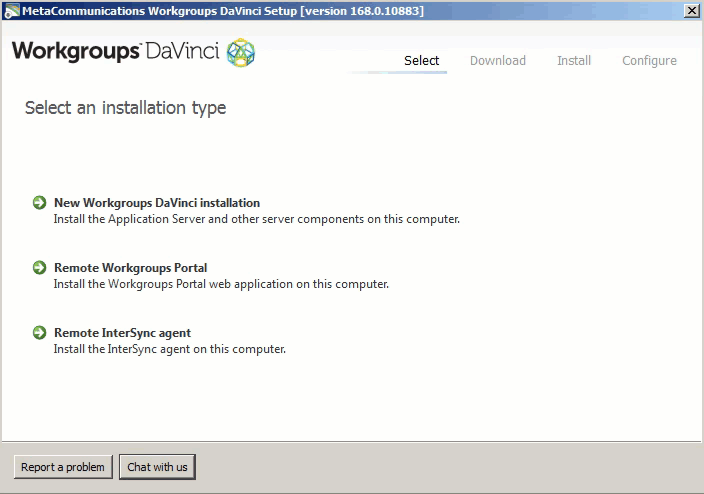The width and height of the screenshot is (704, 494).
Task: Click 'Install the InterSync agent on this computer' text
Action: [x=169, y=349]
